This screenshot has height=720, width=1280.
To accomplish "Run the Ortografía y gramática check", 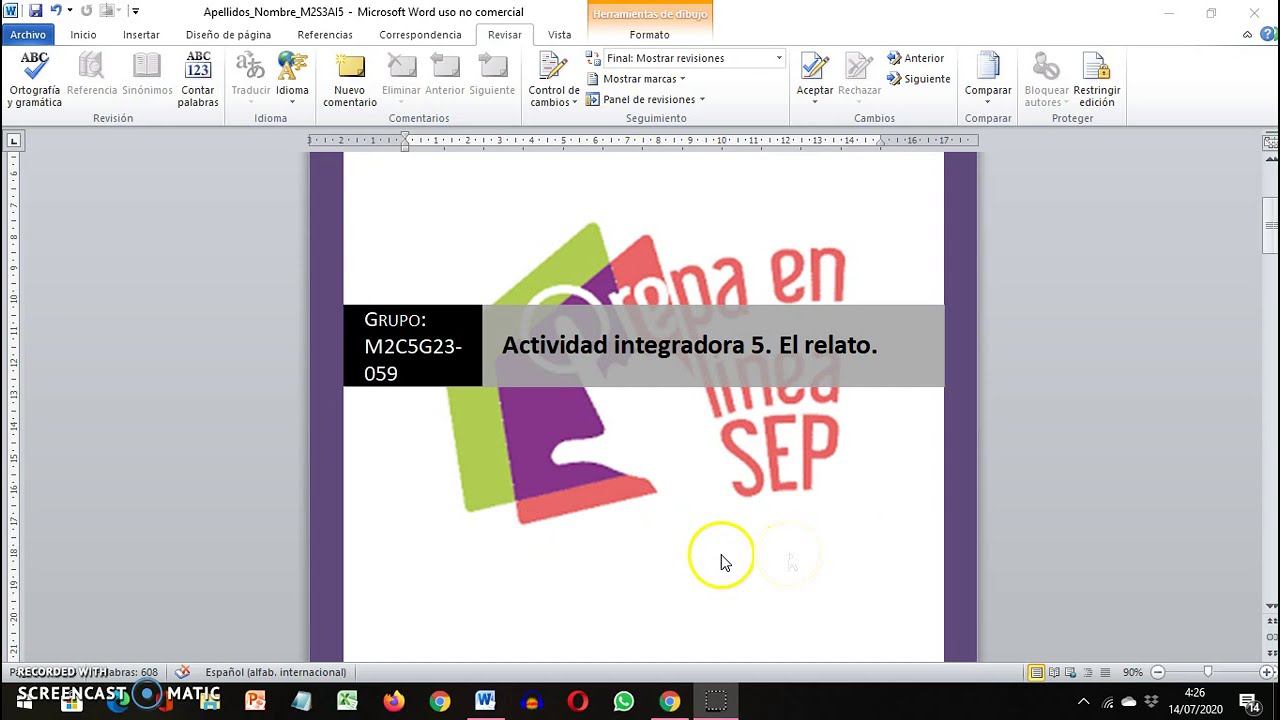I will pyautogui.click(x=35, y=80).
